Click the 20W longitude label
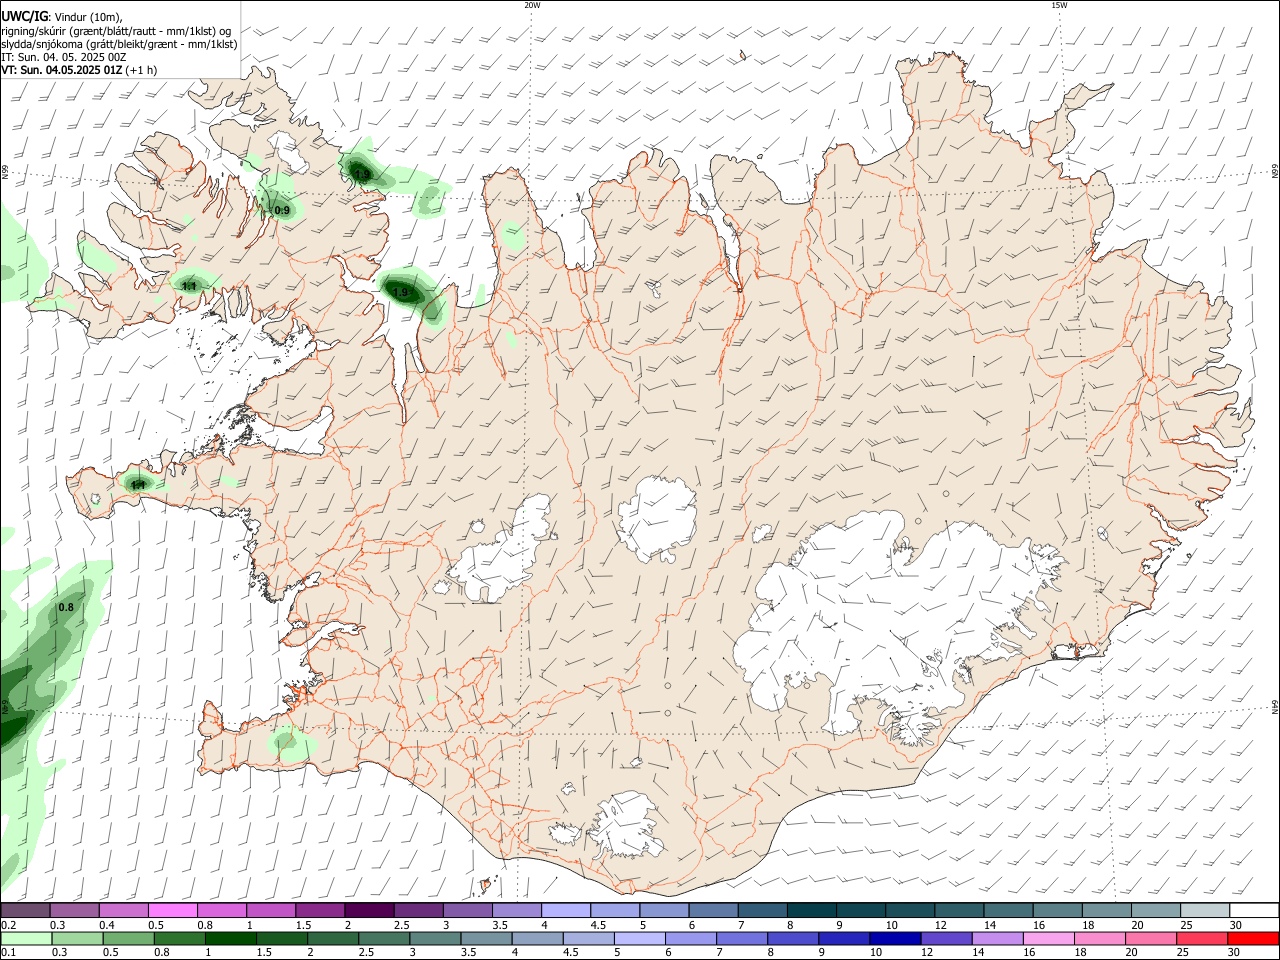 click(x=532, y=5)
